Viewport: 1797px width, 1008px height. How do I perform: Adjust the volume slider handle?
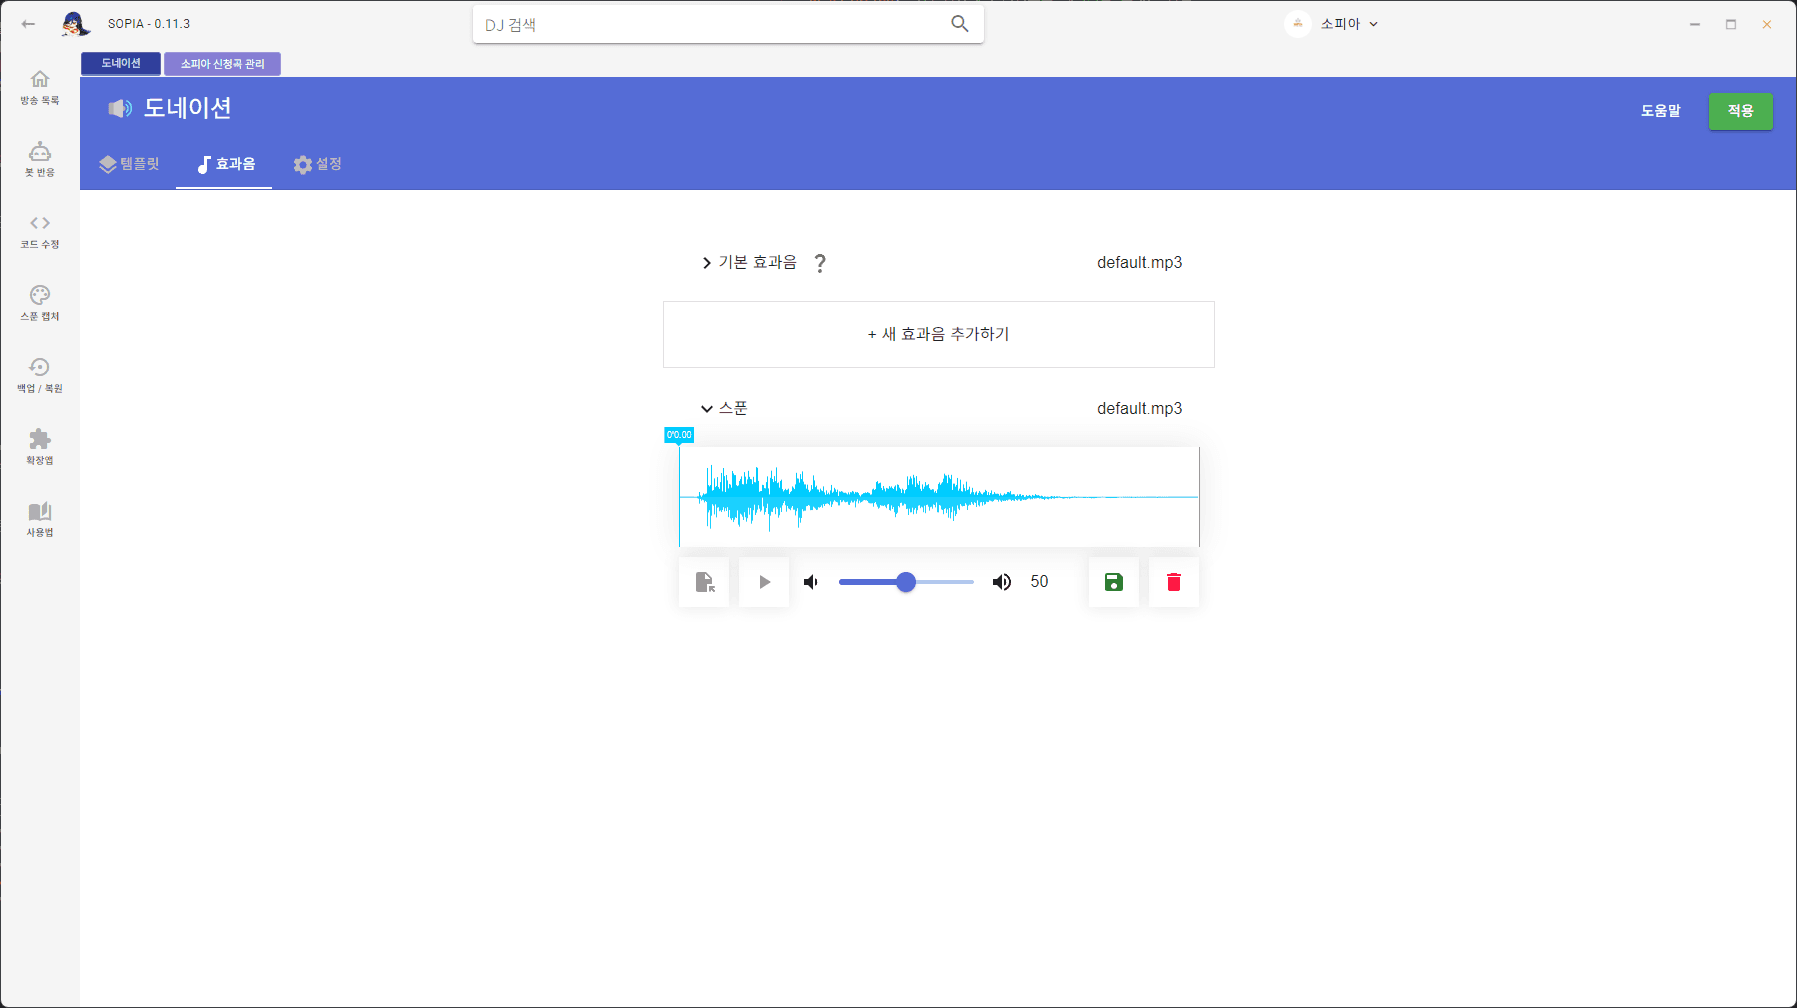click(905, 581)
